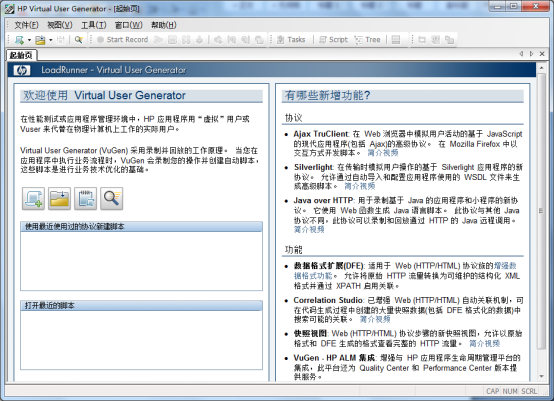
Task: Open the 文件(F) menu
Action: [x=26, y=25]
